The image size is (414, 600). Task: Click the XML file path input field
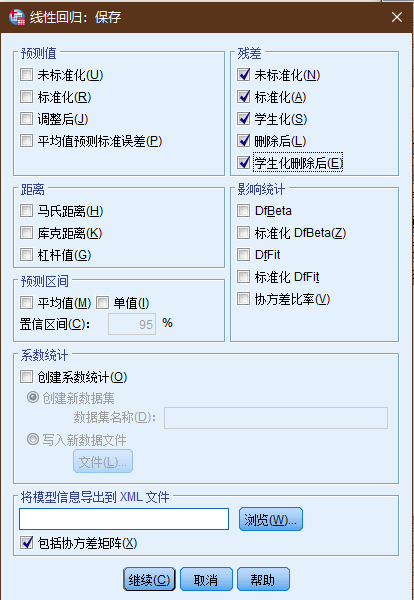tap(124, 519)
